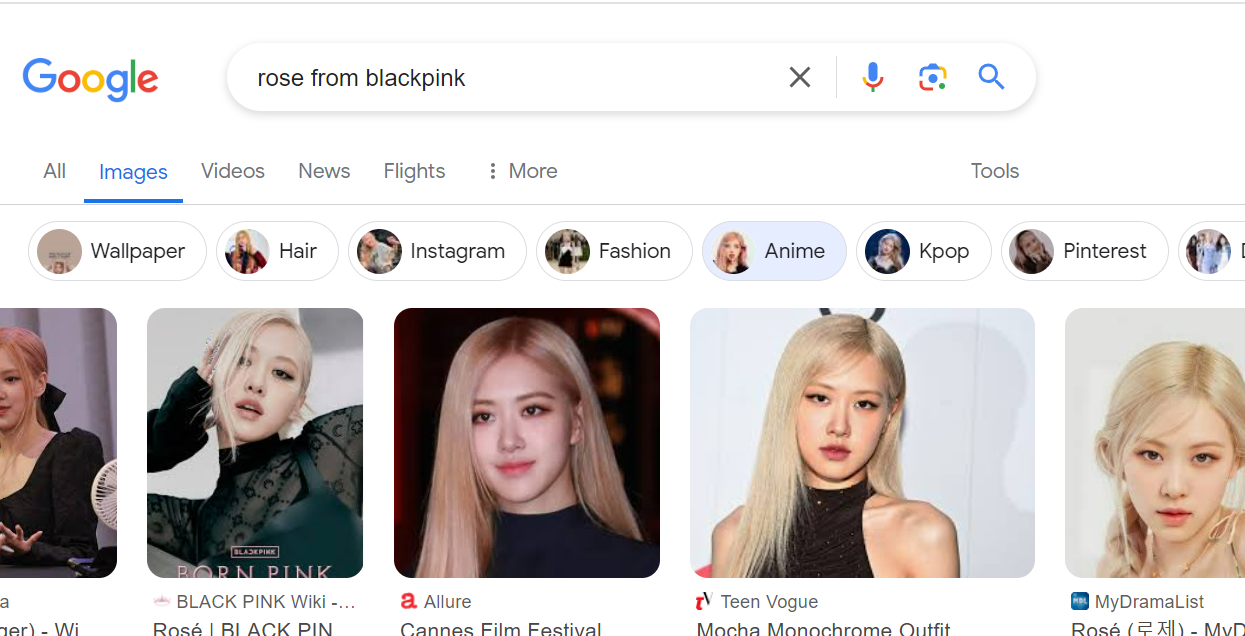This screenshot has height=636, width=1245.
Task: Filter images by Hair chip
Action: pyautogui.click(x=277, y=251)
